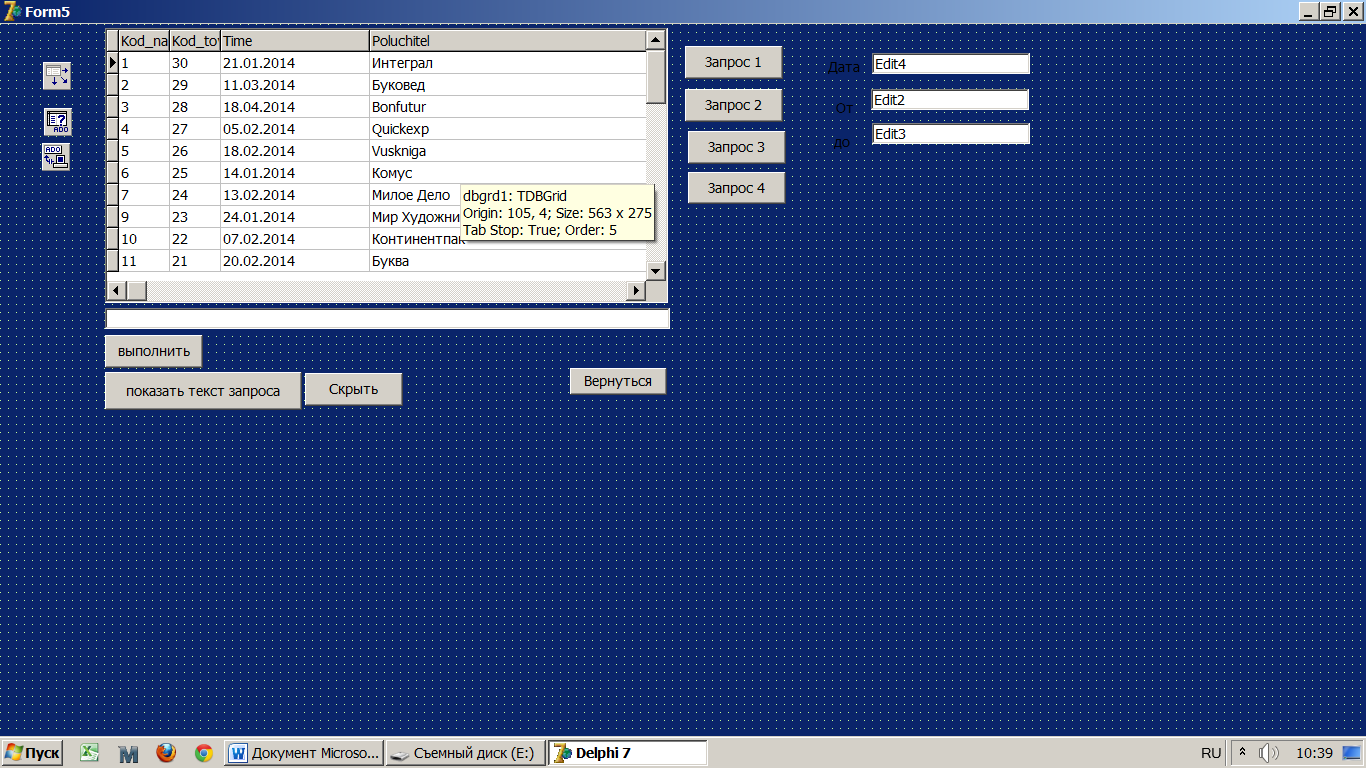Focus the Edit2 input field
1366x768 pixels.
951,100
